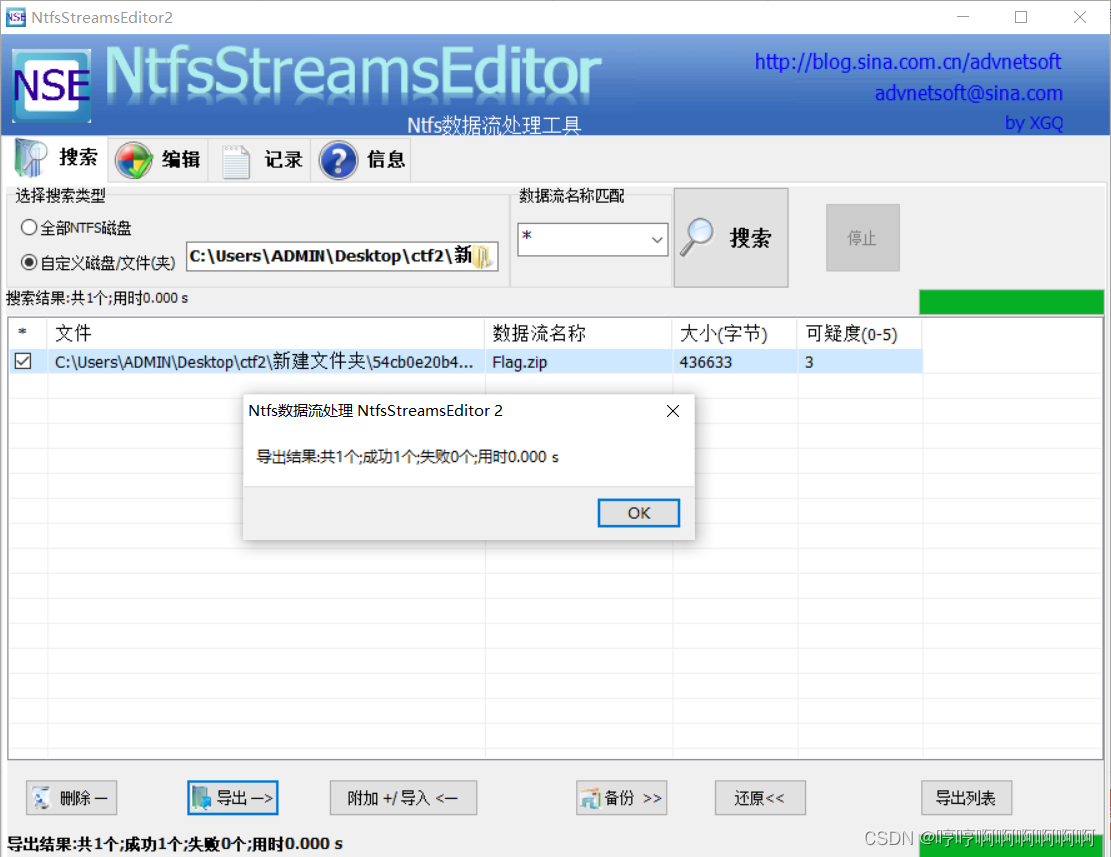Open the 记录 tab
This screenshot has height=857, width=1111.
261,159
